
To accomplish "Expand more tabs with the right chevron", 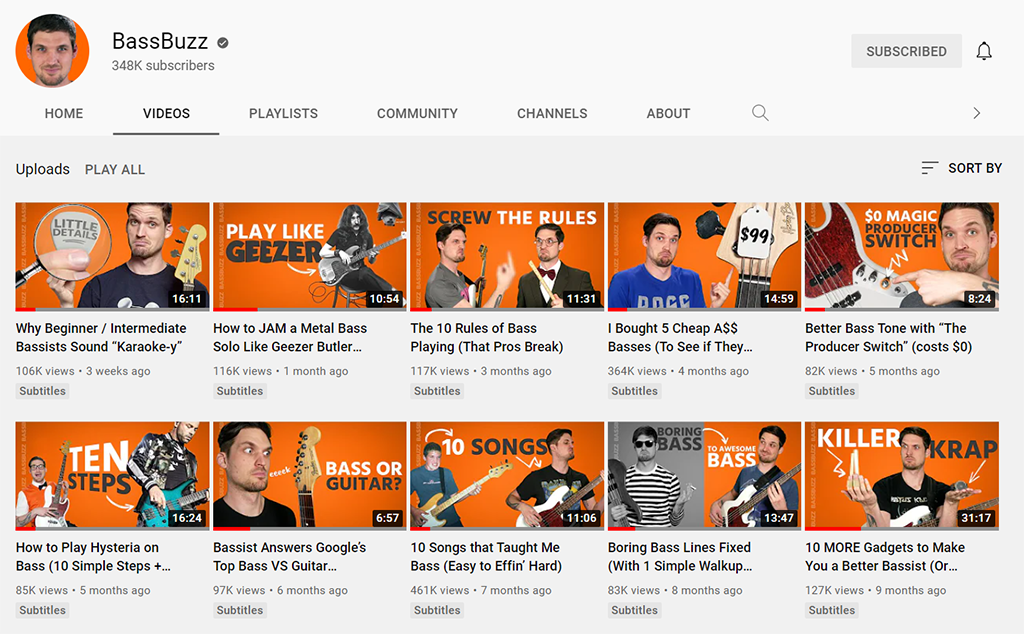I will point(976,113).
